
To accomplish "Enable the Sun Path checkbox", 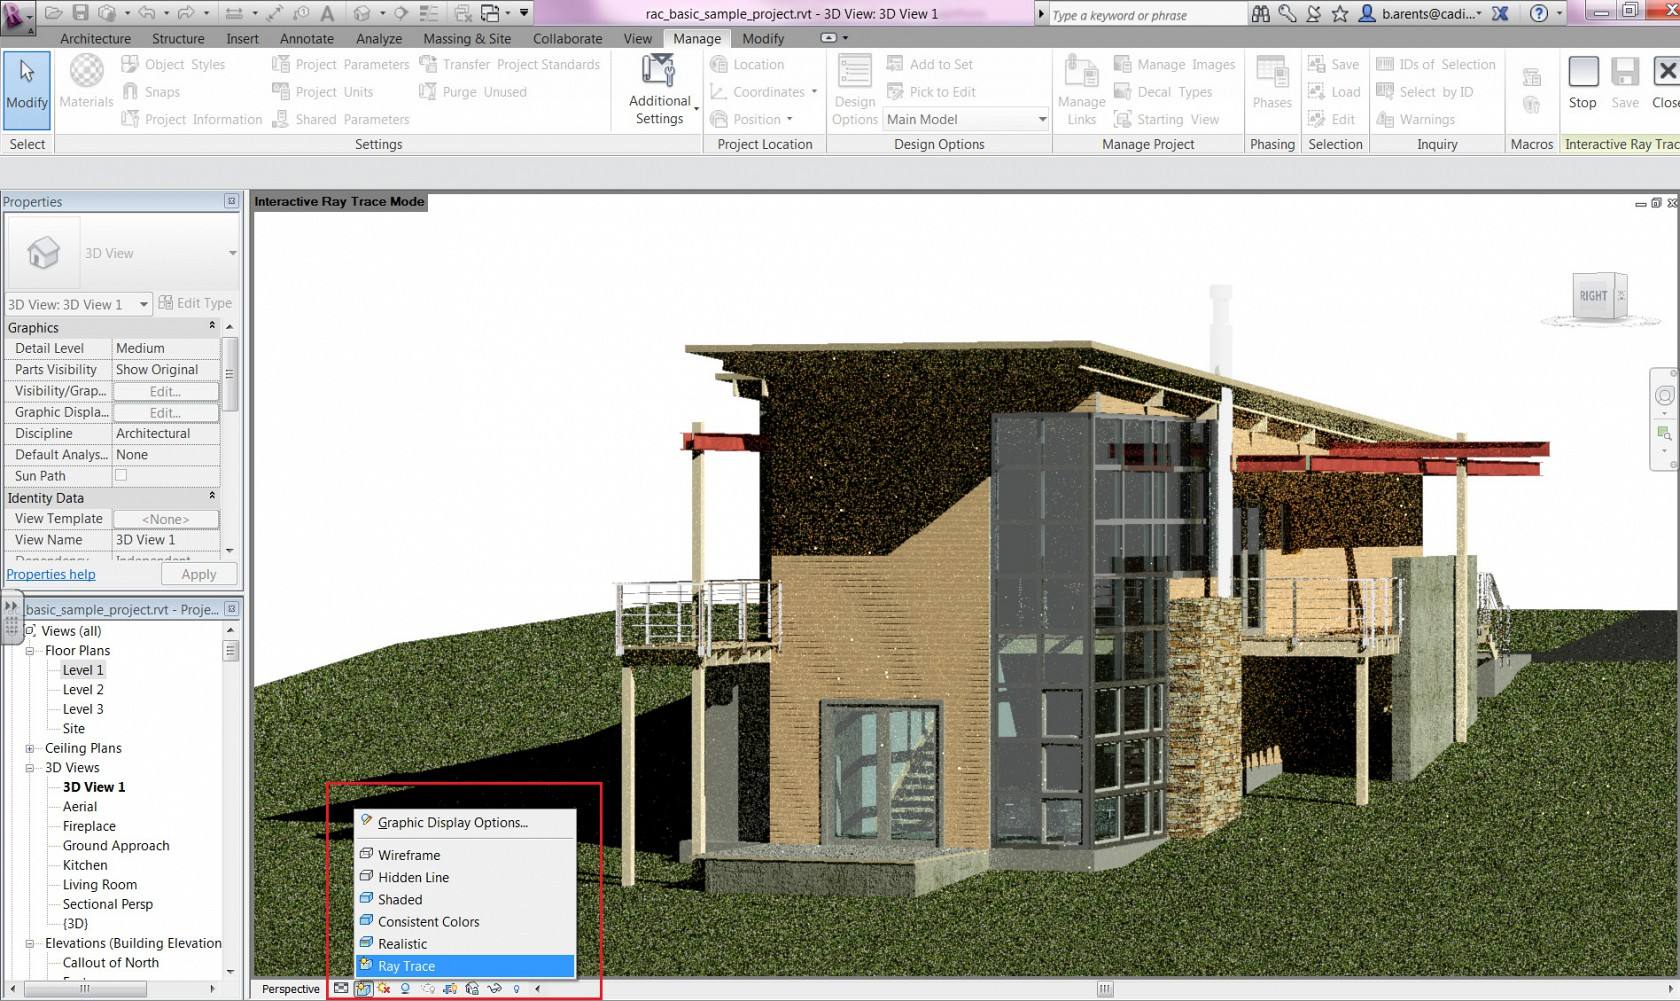I will pos(121,476).
